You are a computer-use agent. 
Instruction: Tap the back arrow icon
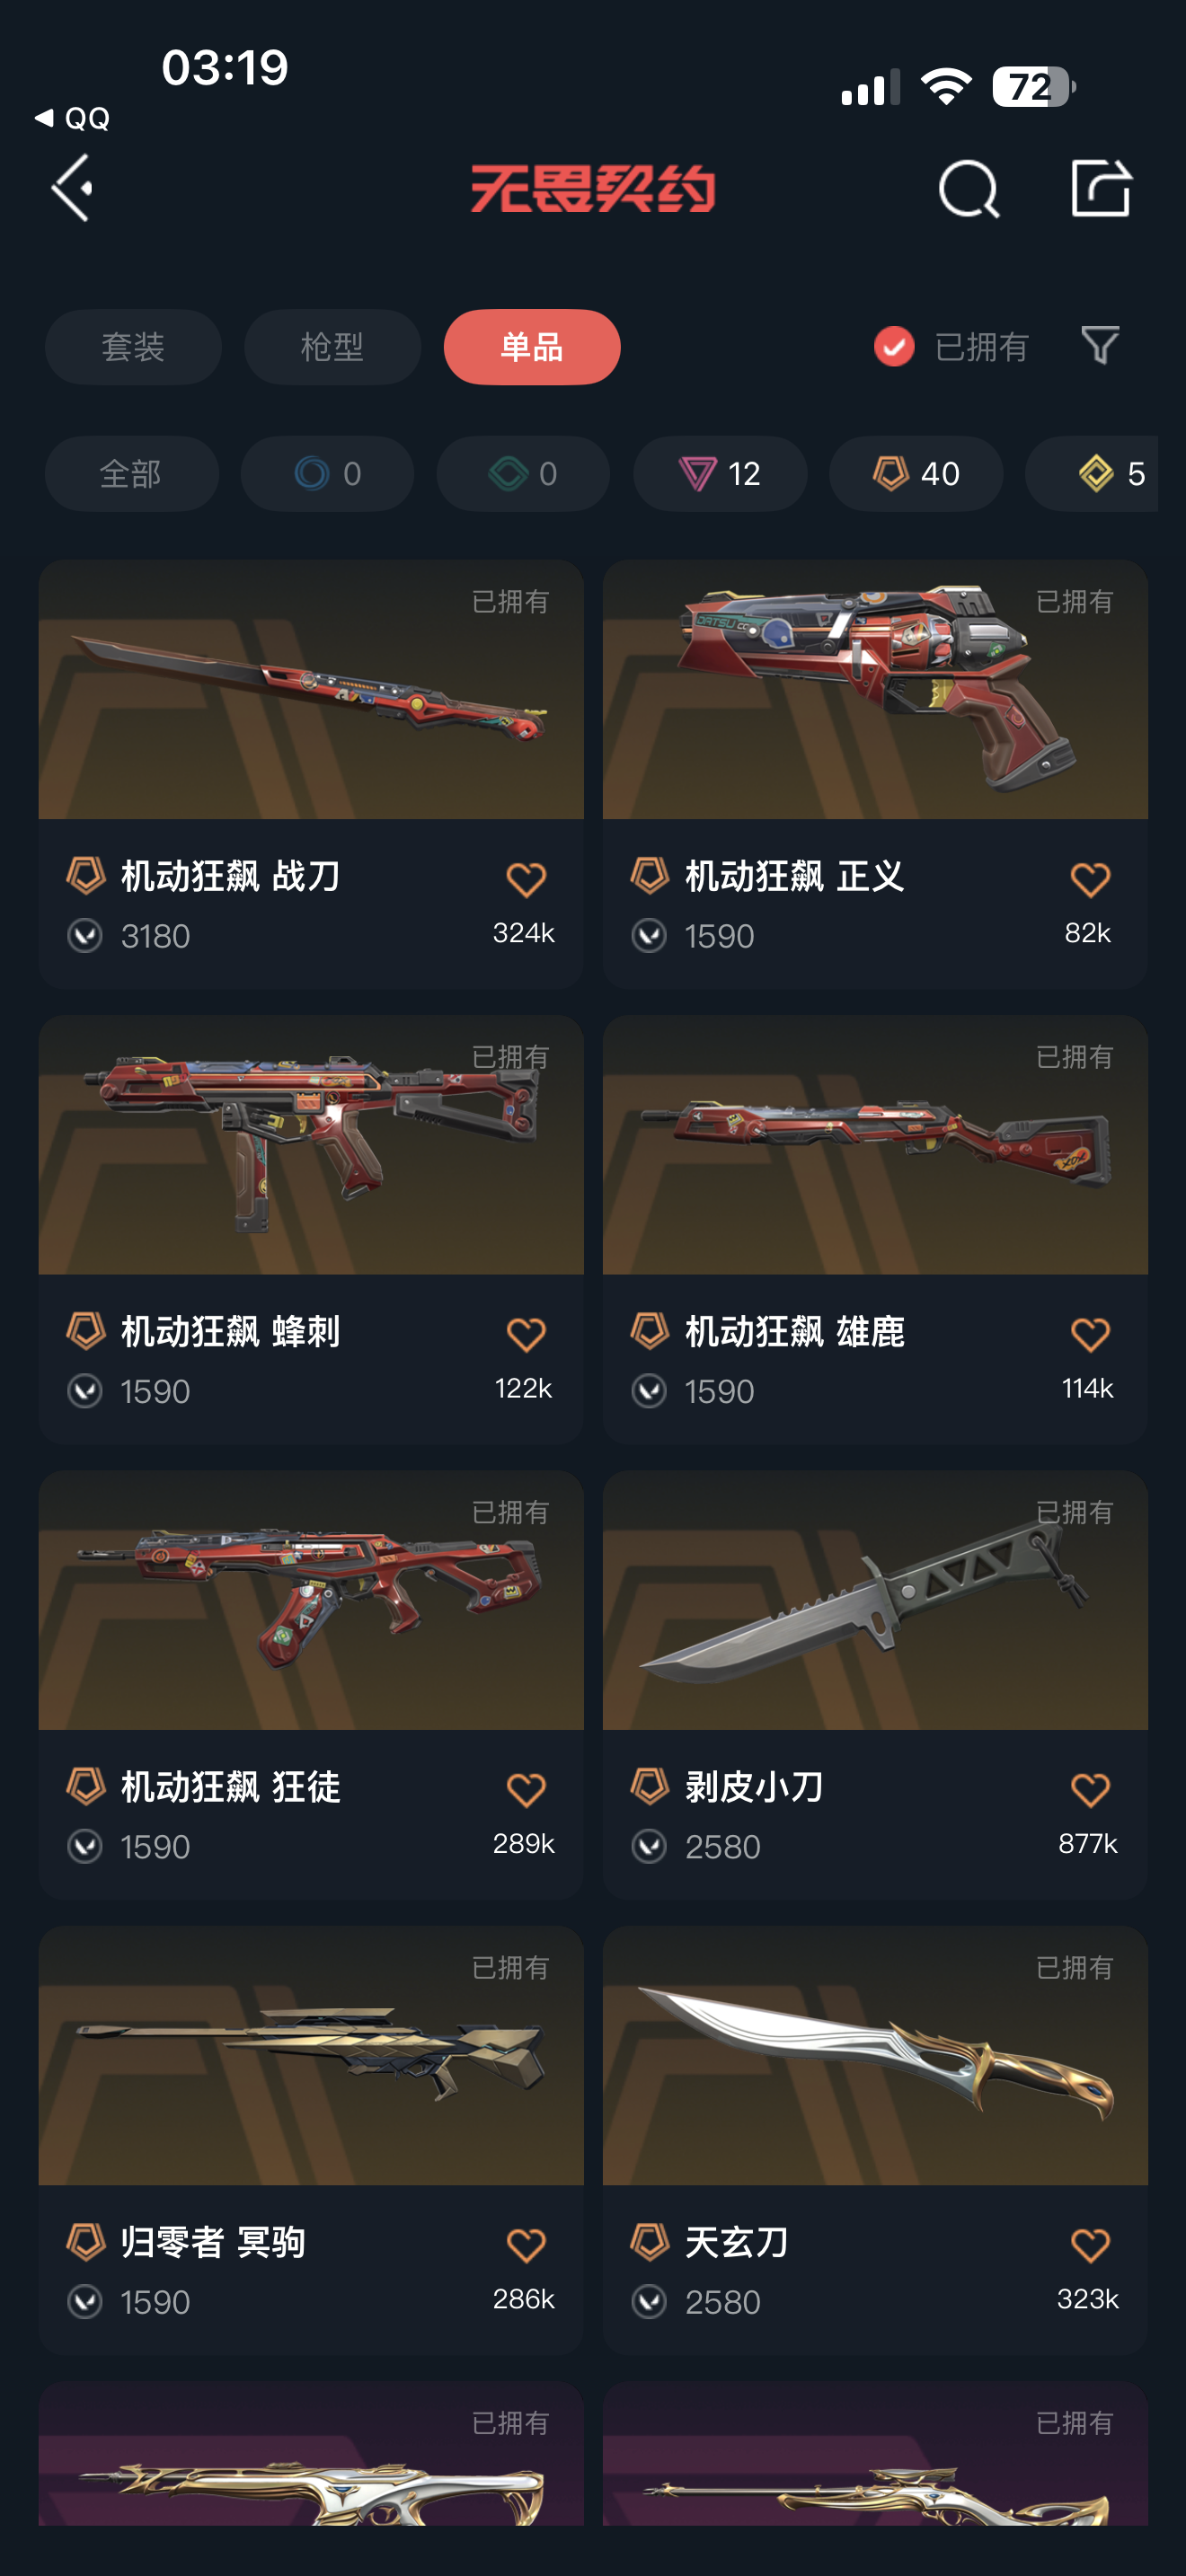(73, 187)
